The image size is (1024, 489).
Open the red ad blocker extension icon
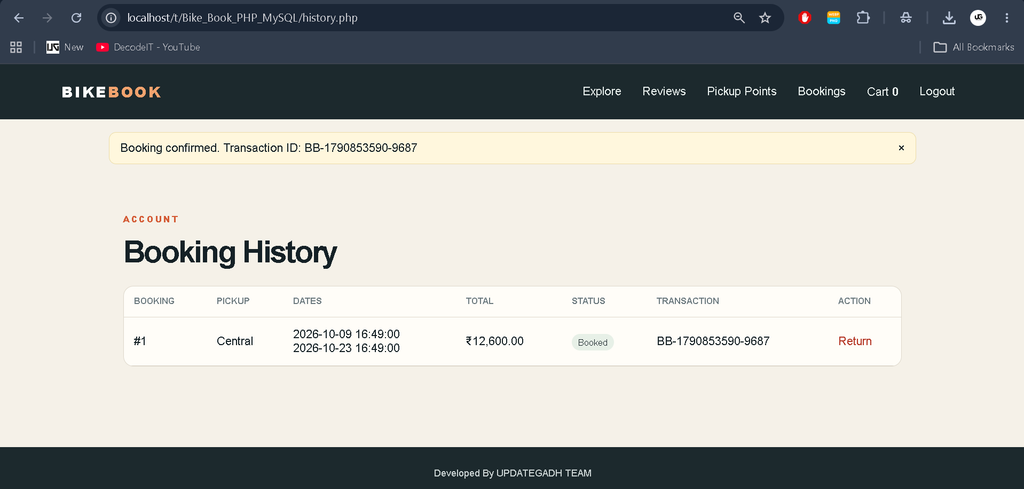805,18
